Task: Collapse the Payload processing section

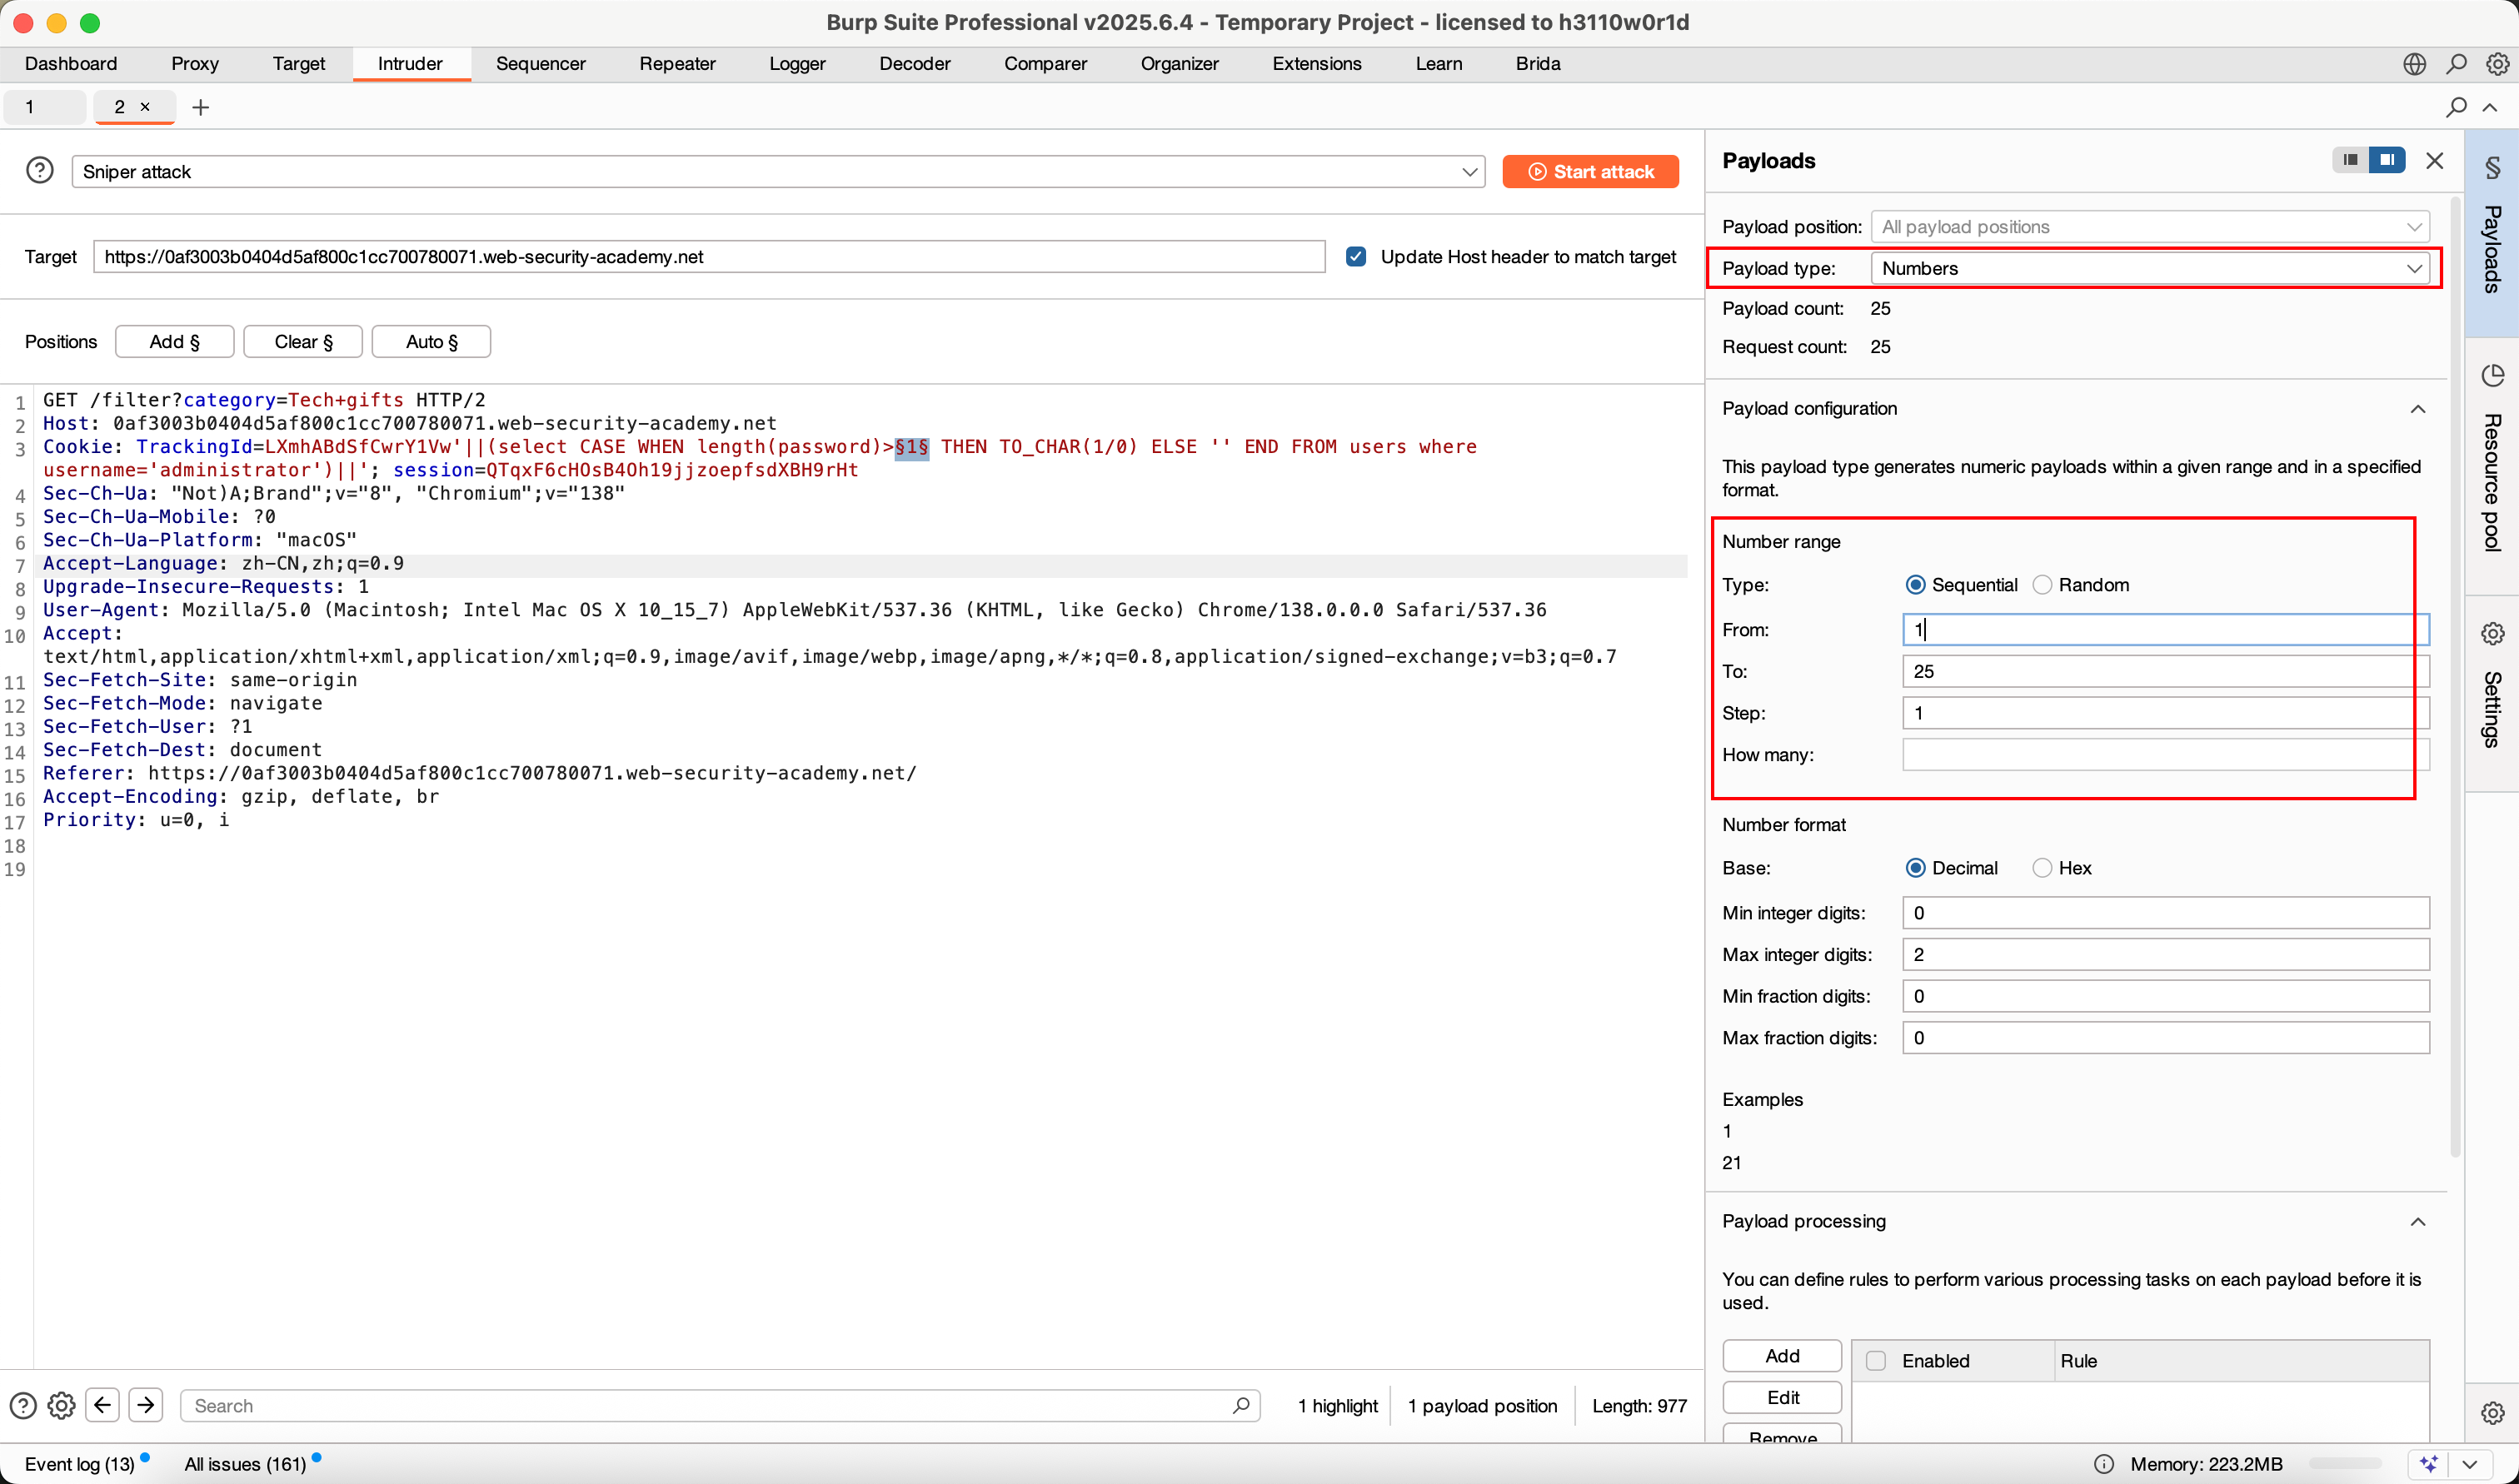Action: pyautogui.click(x=2418, y=1221)
